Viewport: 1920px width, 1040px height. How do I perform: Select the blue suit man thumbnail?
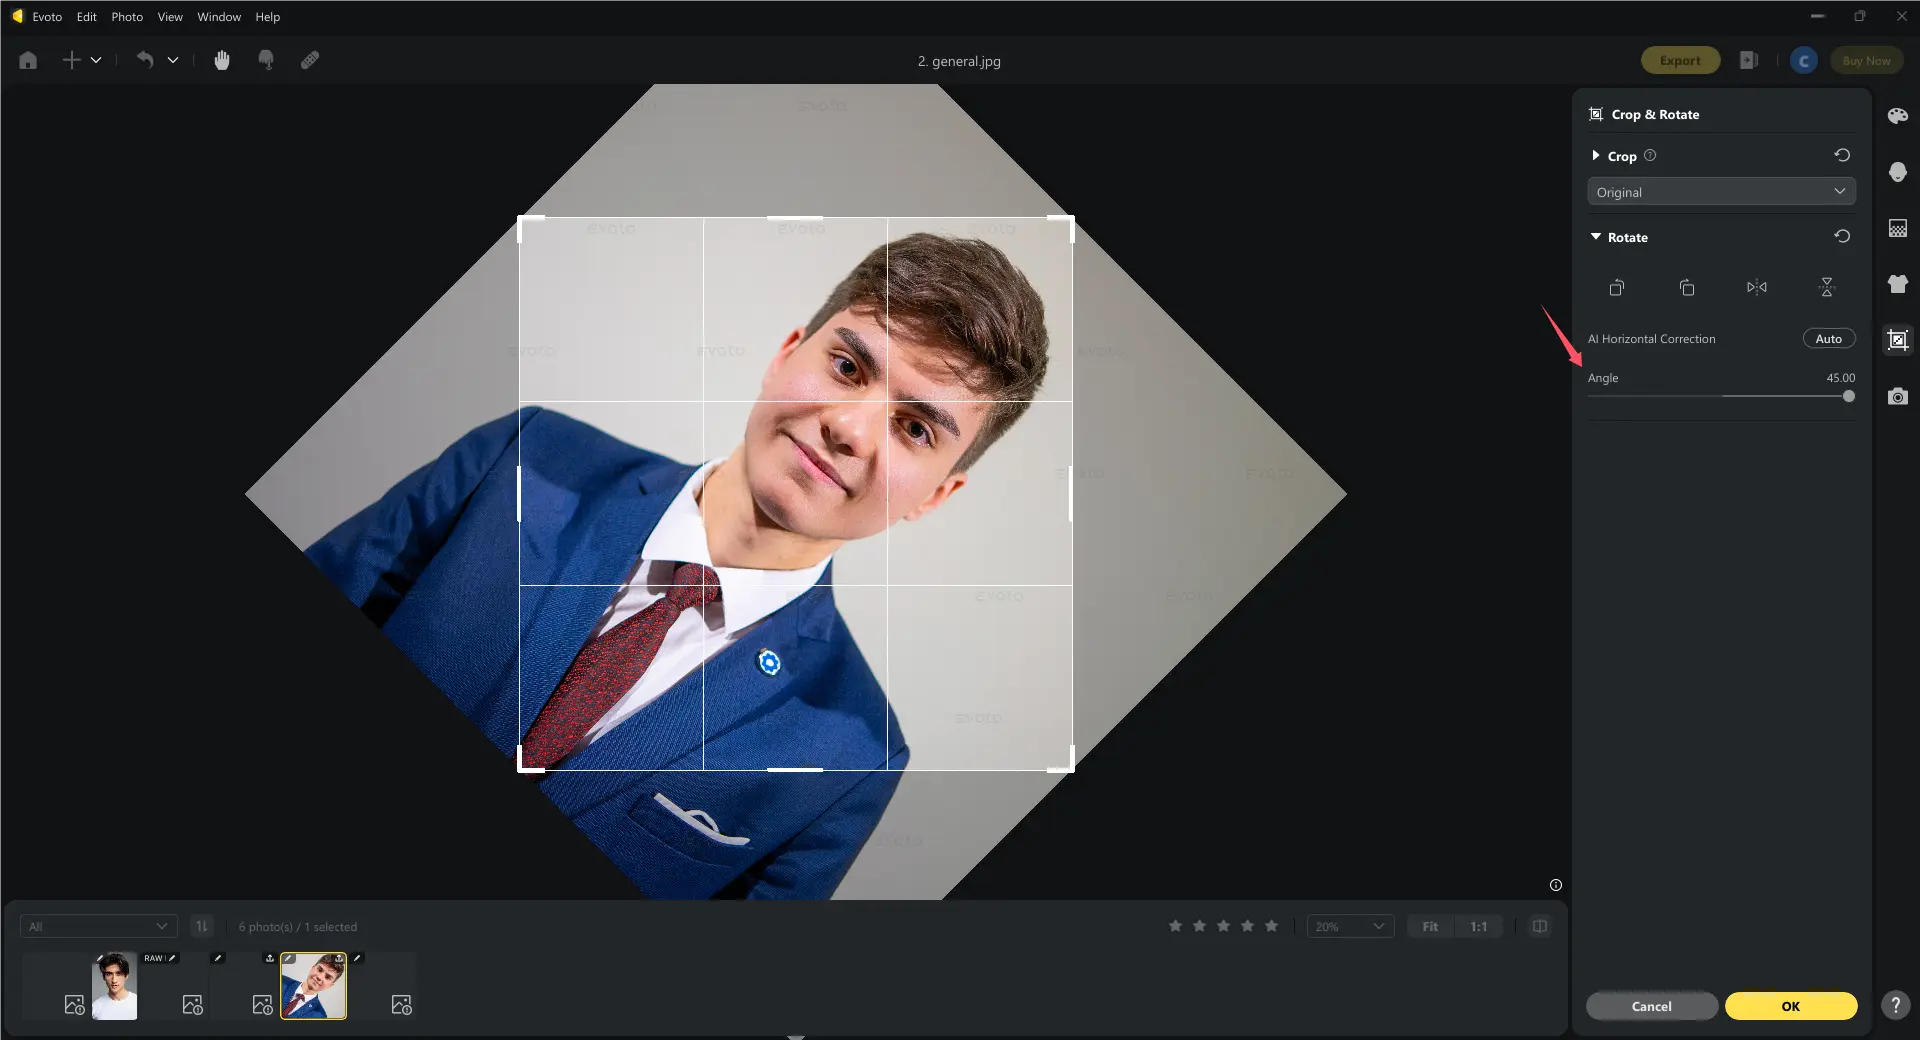coord(313,986)
